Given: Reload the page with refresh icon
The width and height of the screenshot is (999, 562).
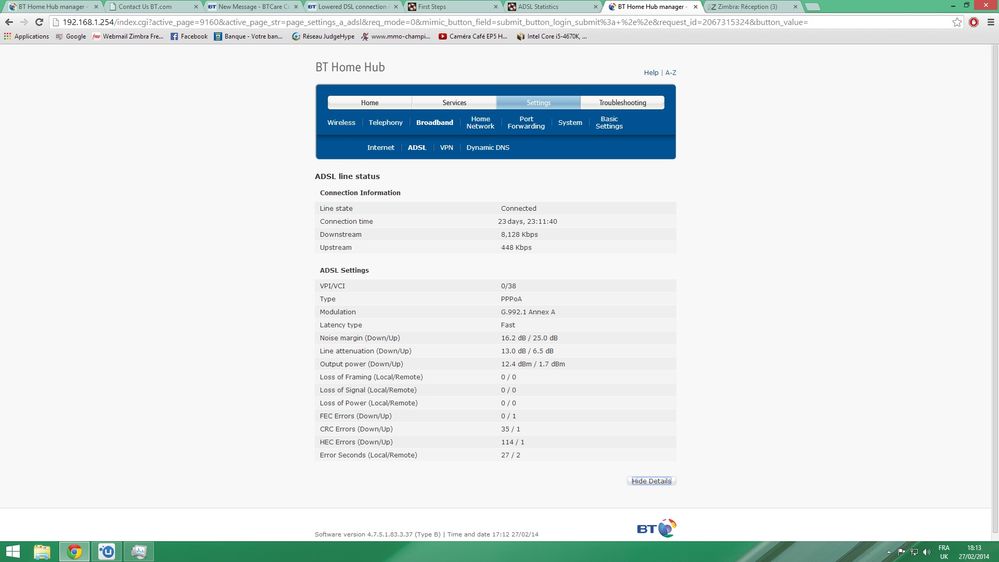Looking at the screenshot, I should [39, 22].
